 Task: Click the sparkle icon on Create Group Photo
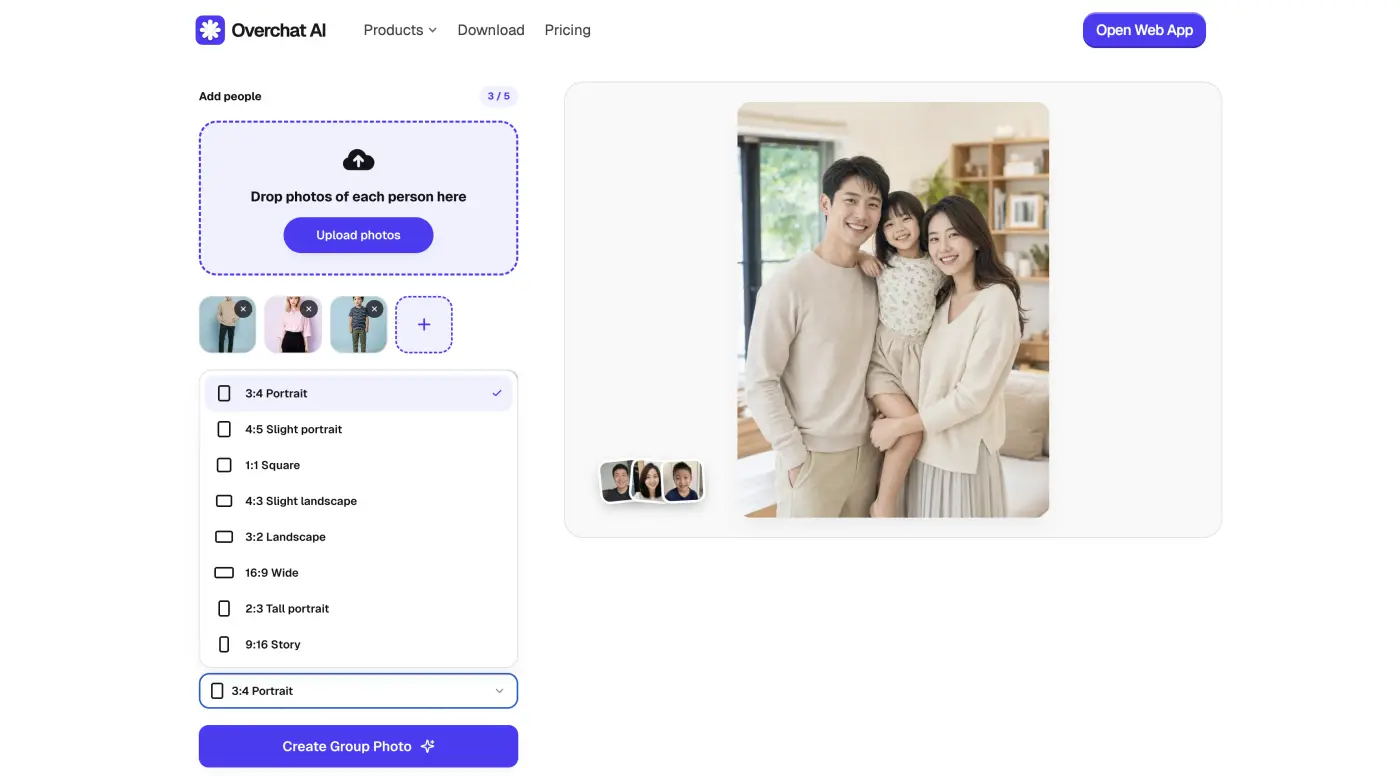[x=427, y=746]
